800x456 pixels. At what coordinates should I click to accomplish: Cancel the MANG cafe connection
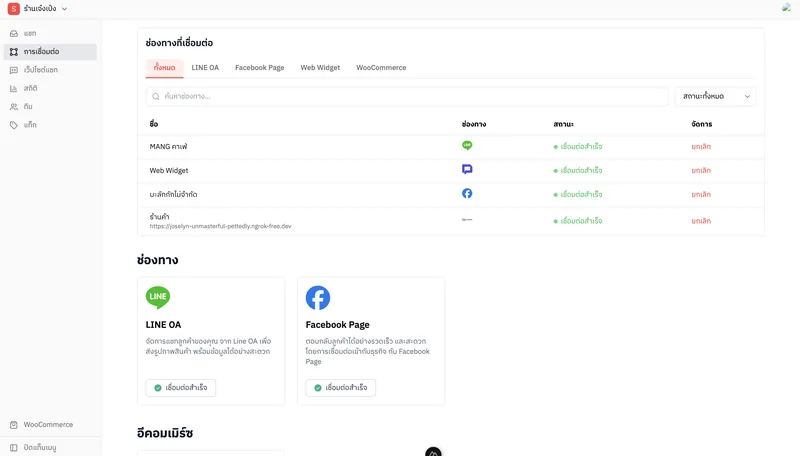pos(701,147)
